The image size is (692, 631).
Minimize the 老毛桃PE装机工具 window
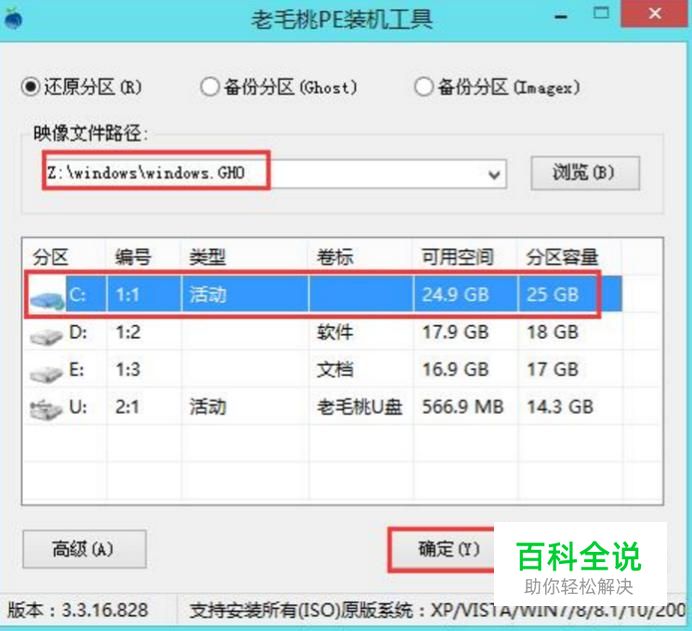(x=561, y=17)
